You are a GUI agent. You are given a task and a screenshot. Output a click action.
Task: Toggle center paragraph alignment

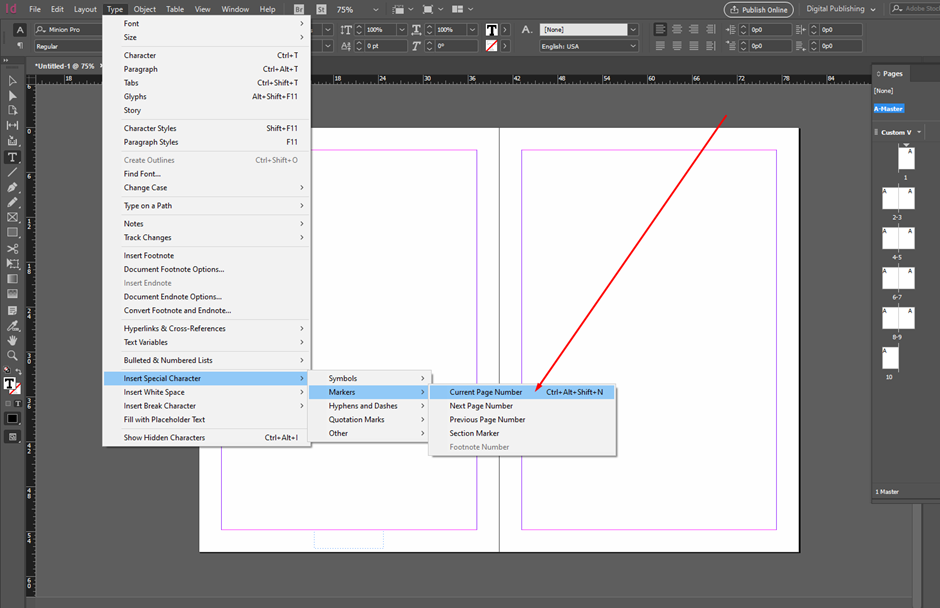(679, 30)
